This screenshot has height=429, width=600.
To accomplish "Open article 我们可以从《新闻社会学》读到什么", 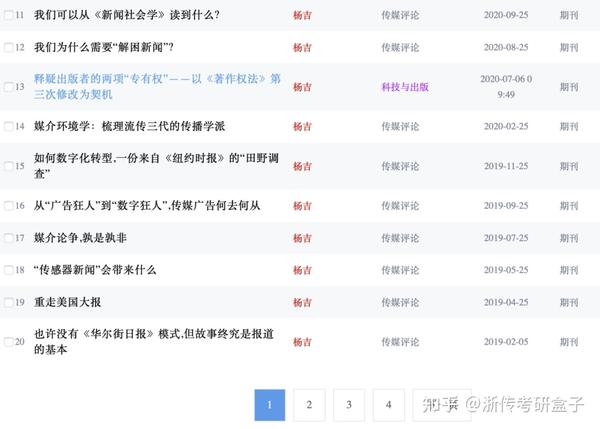I will [x=127, y=15].
